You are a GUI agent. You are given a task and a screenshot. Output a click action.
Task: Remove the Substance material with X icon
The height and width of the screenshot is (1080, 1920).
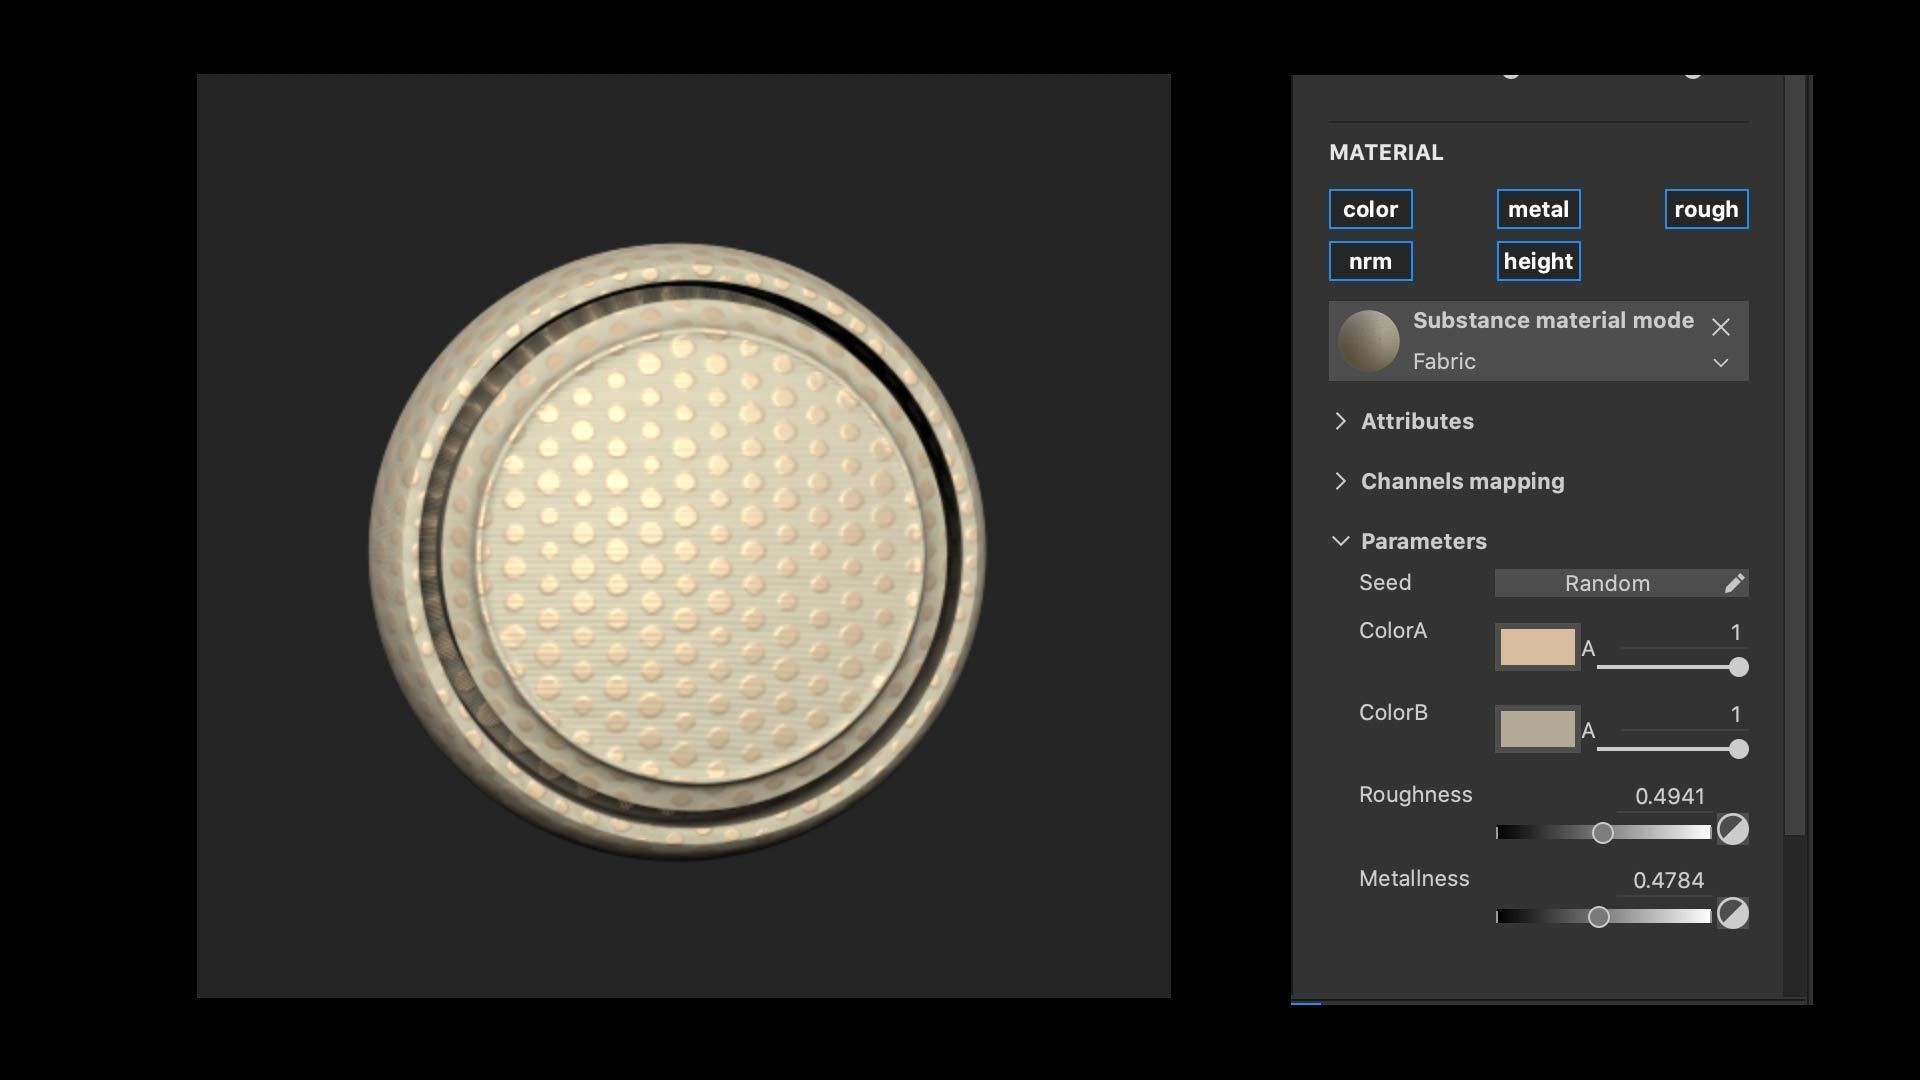coord(1720,327)
